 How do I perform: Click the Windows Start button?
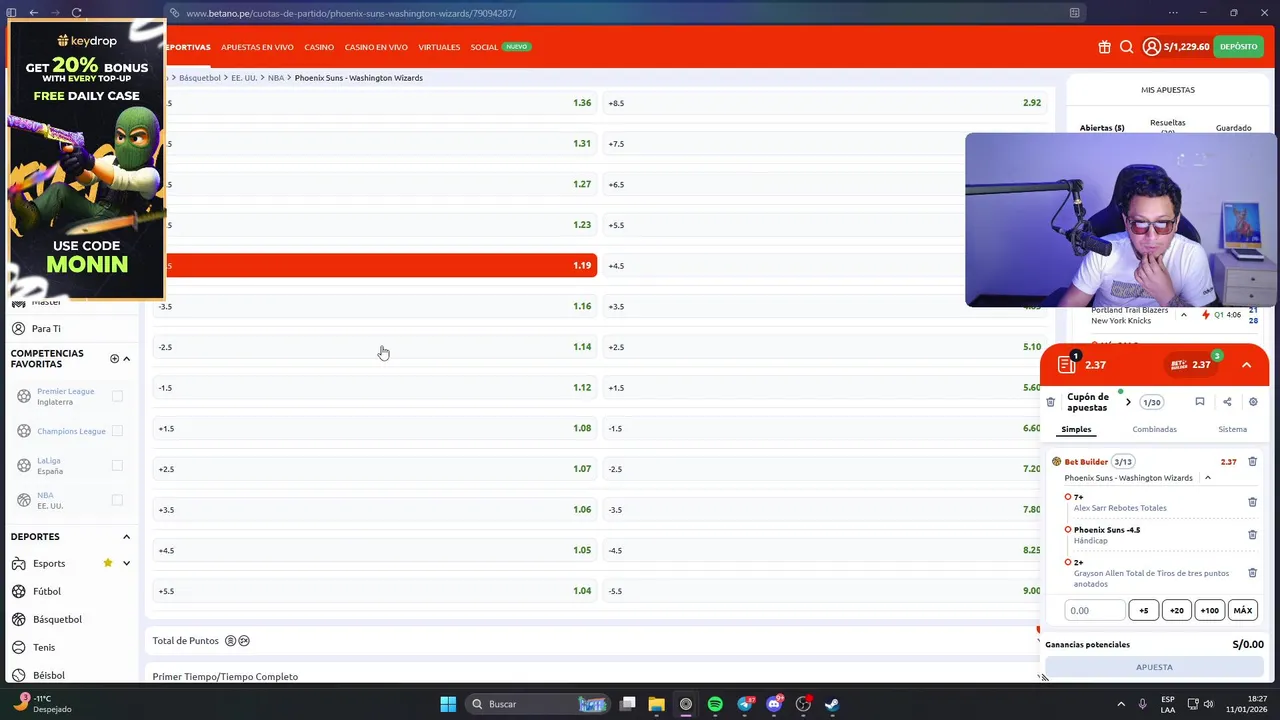448,704
